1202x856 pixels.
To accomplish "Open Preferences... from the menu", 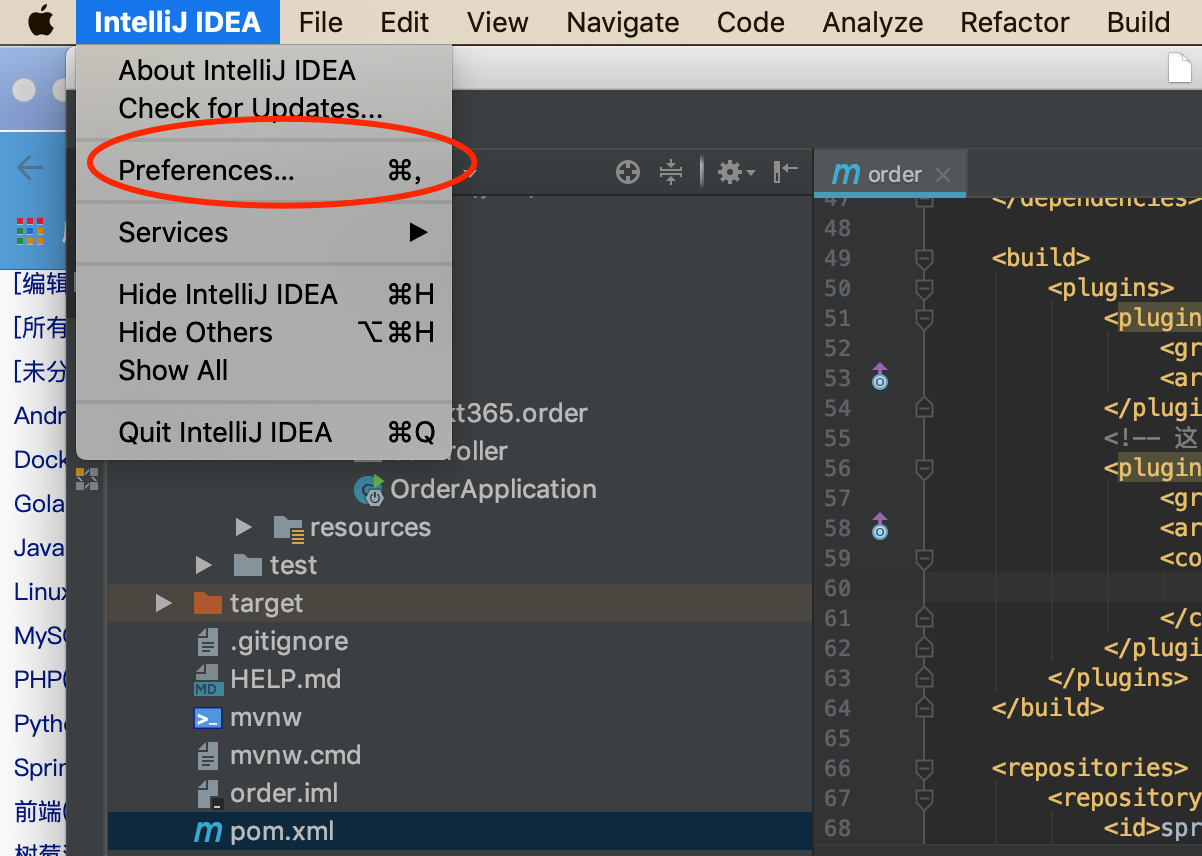I will pyautogui.click(x=264, y=171).
